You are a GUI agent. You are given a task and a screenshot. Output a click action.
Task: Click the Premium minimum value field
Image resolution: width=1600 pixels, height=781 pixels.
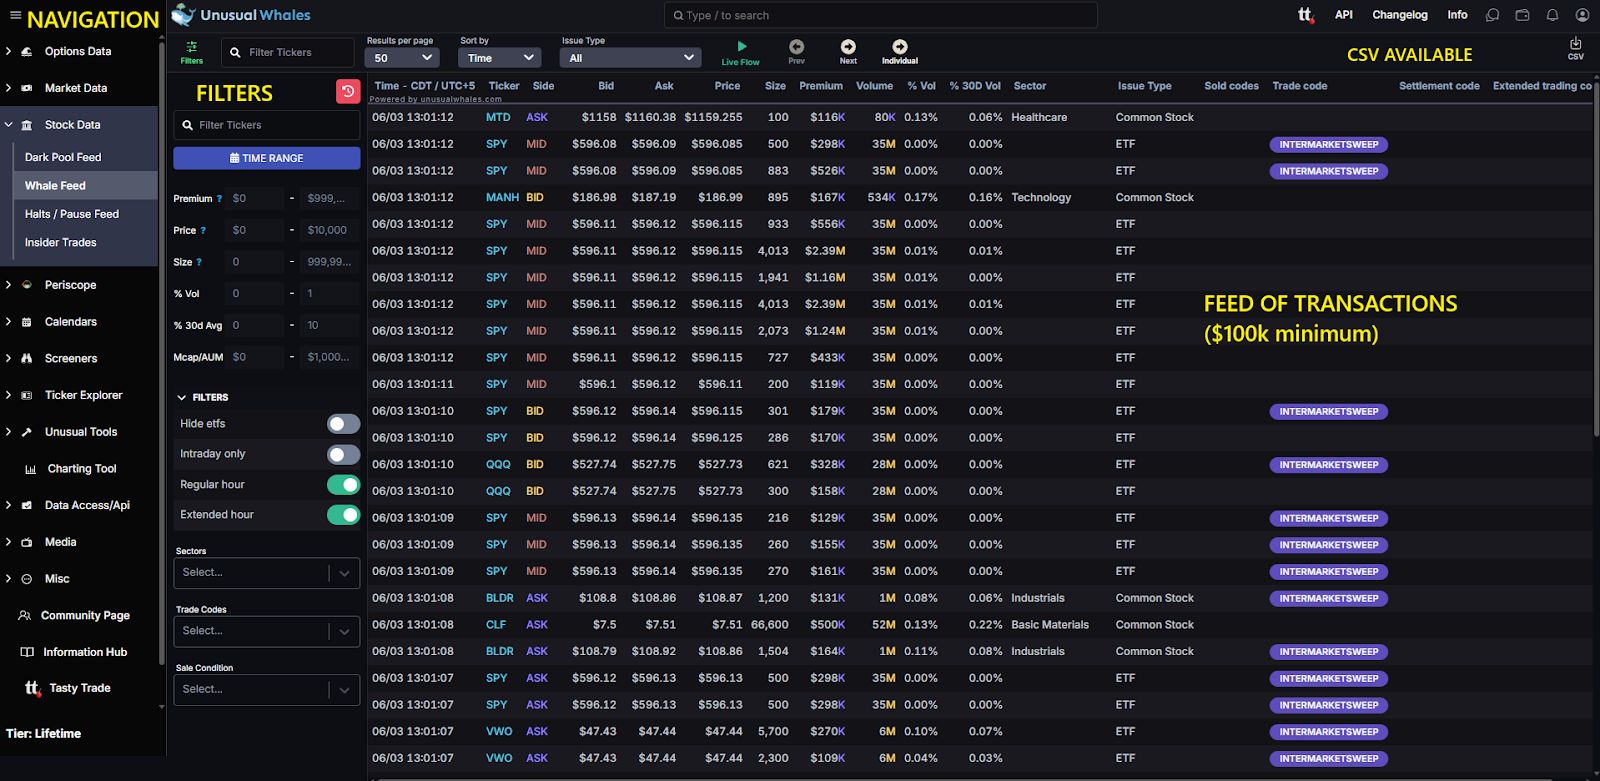(257, 199)
